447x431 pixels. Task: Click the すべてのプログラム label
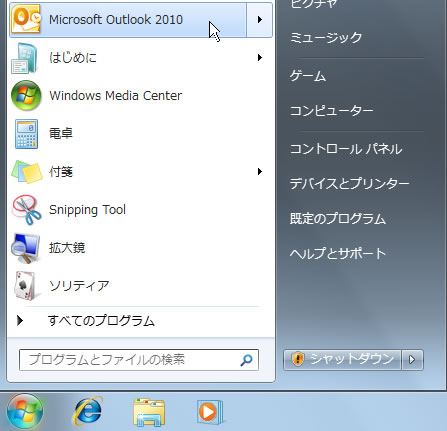tap(101, 321)
